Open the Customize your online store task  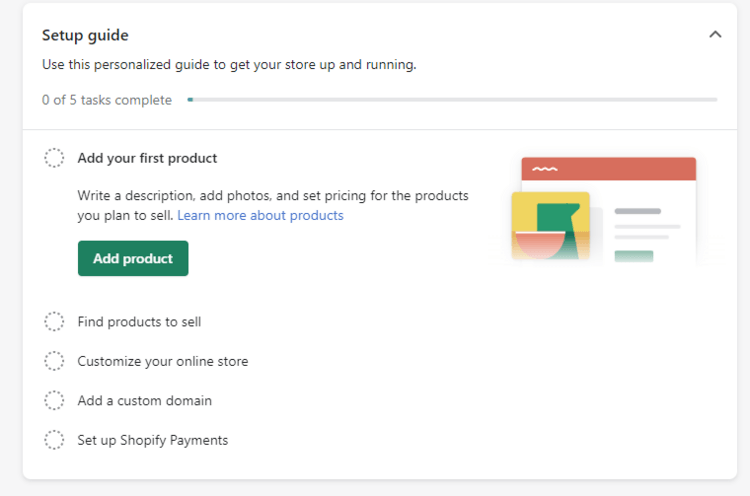[x=162, y=361]
